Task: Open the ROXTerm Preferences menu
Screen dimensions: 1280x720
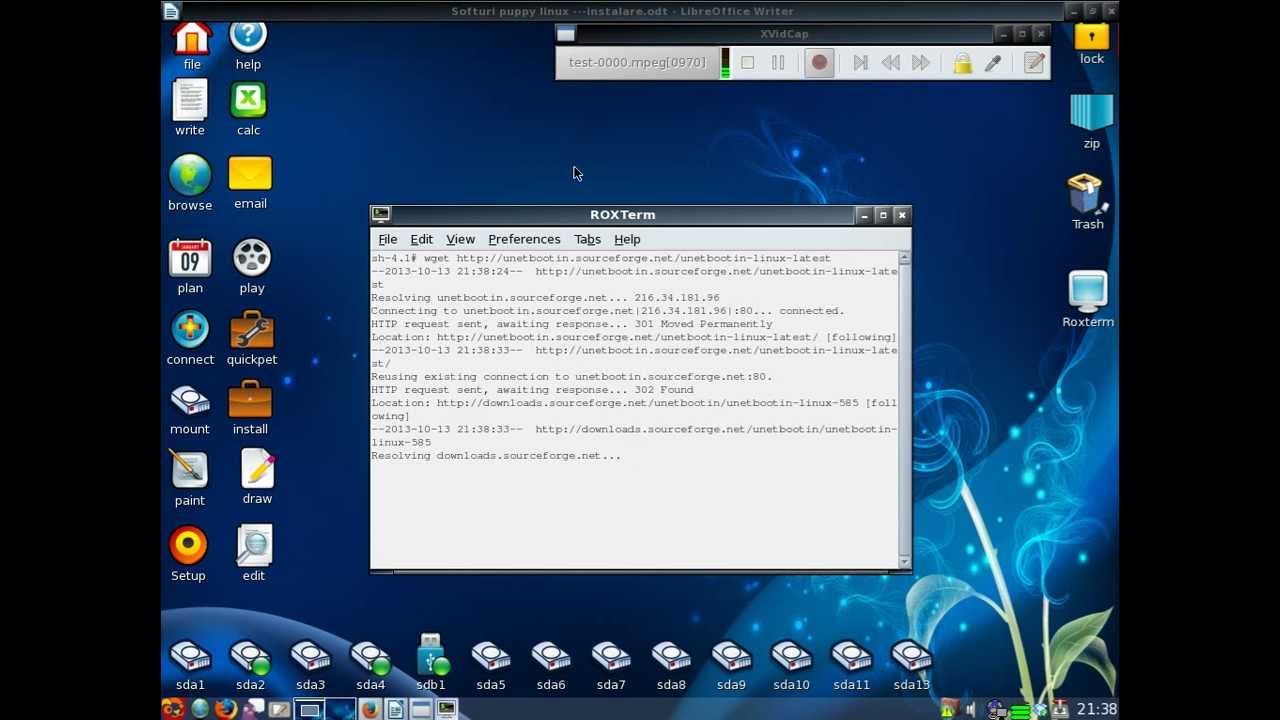Action: point(524,240)
